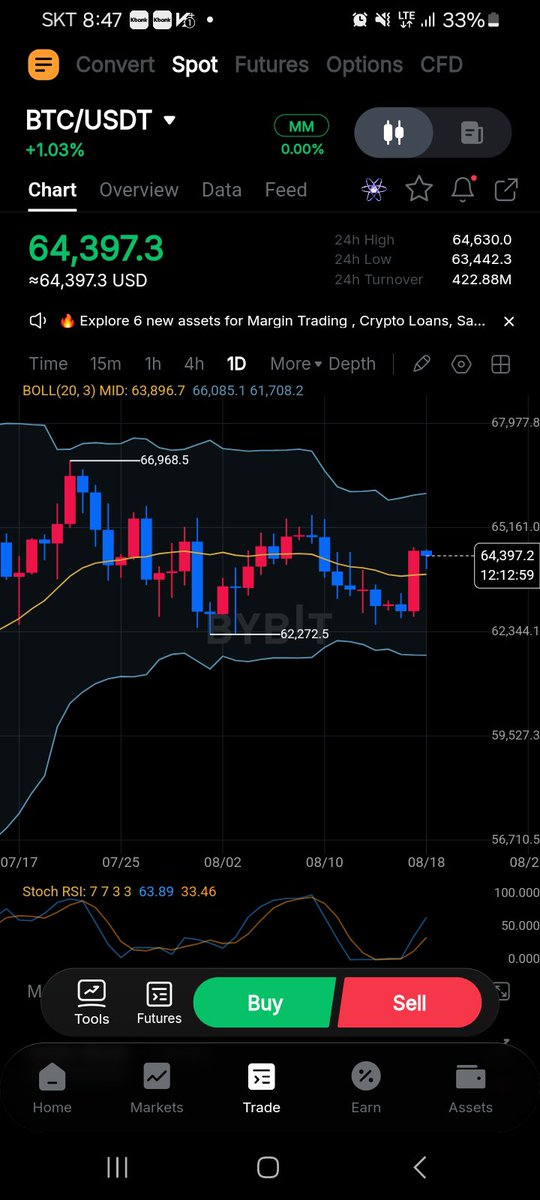Open the Margin Trading announcement banner

pos(273,321)
